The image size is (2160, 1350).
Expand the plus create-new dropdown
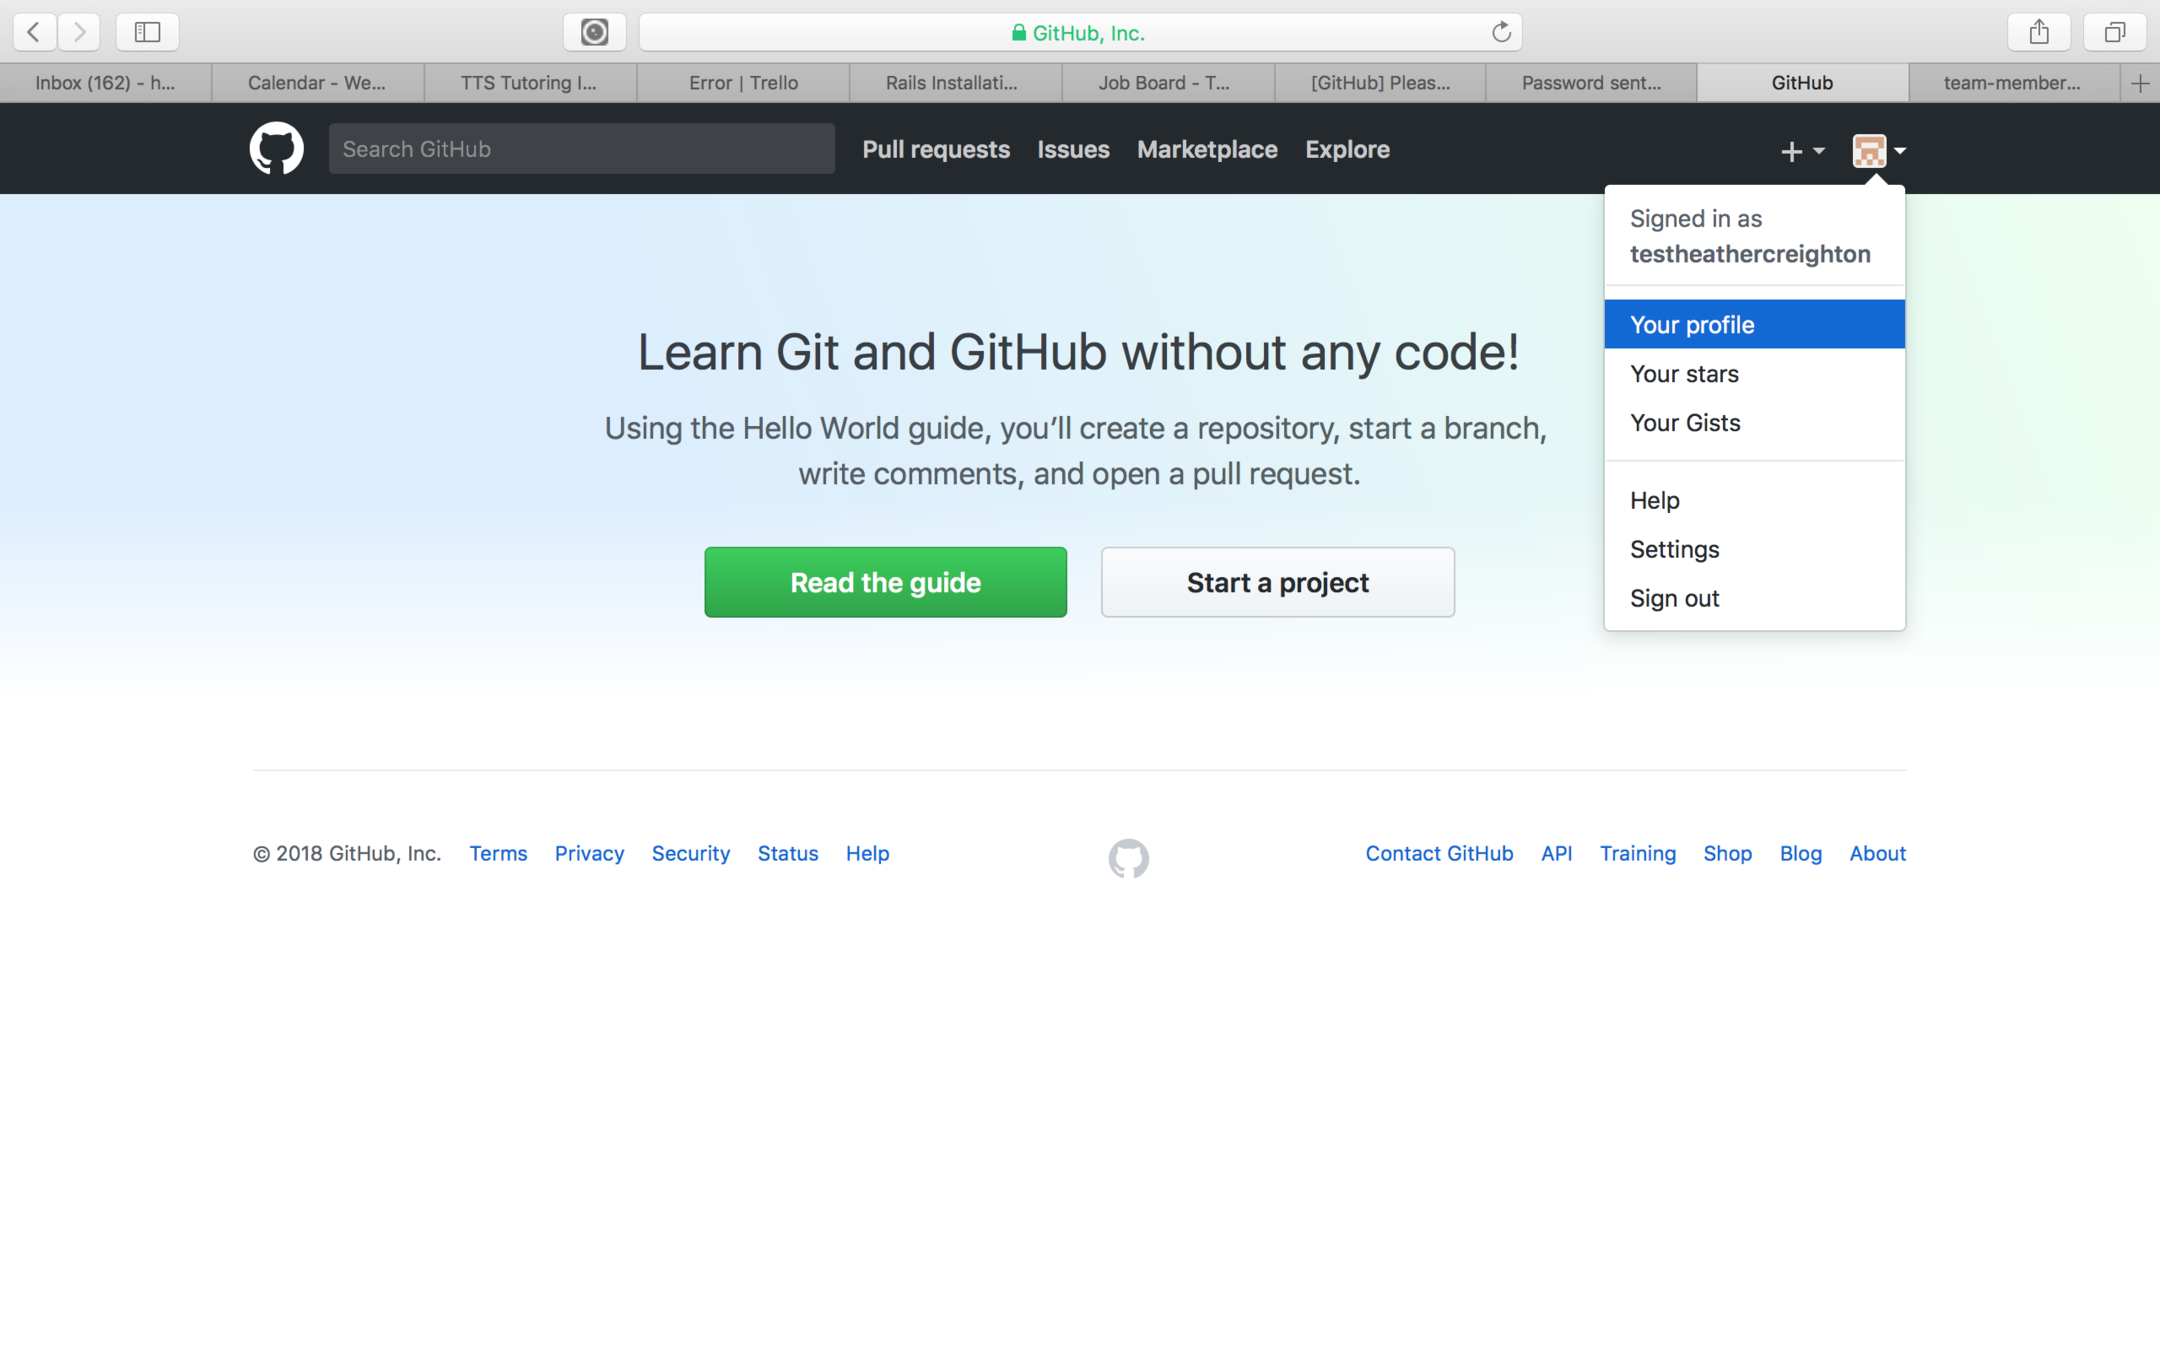[x=1801, y=151]
